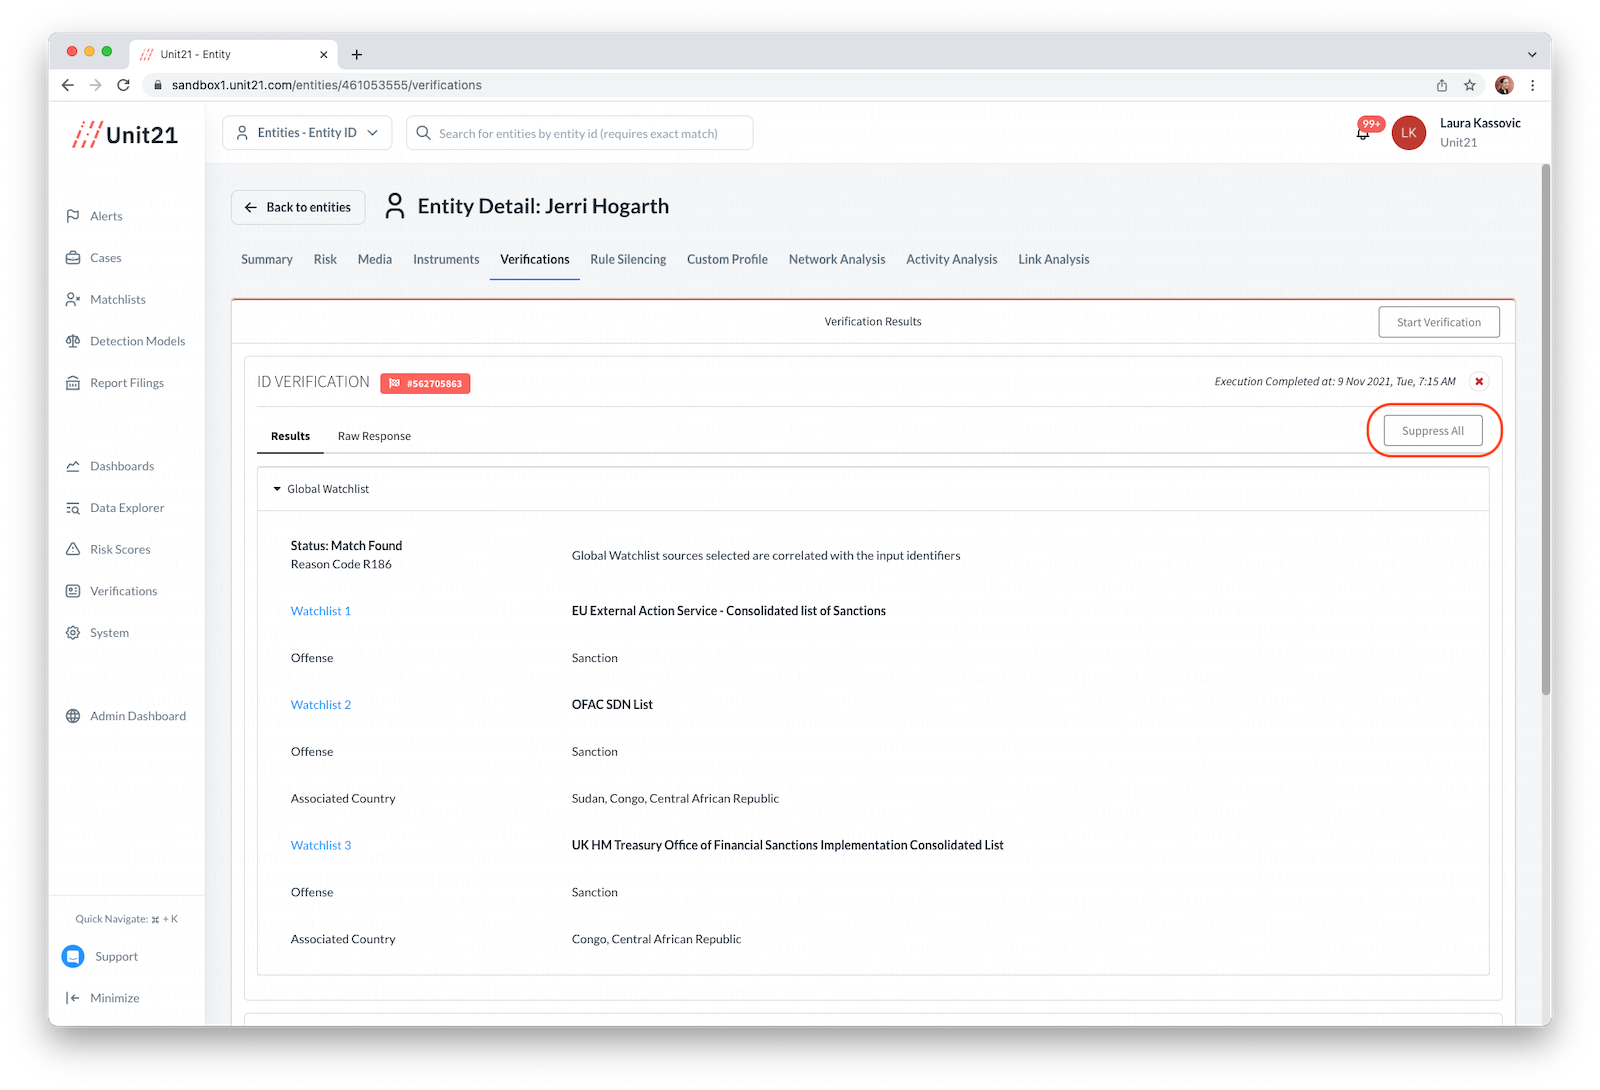Screen dimensions: 1600x1090
Task: Open a new browser tab
Action: pos(357,55)
